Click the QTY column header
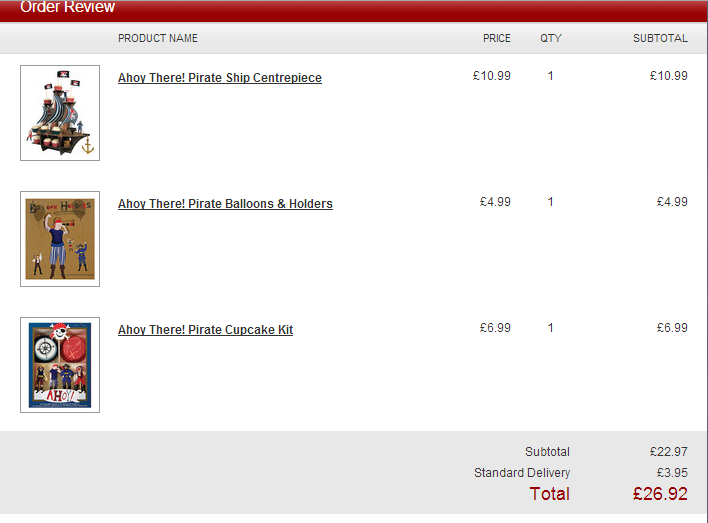 point(551,38)
